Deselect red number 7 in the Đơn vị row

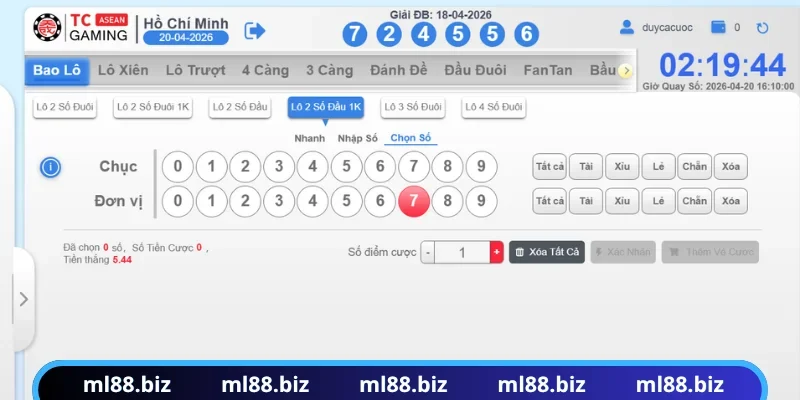tap(413, 201)
